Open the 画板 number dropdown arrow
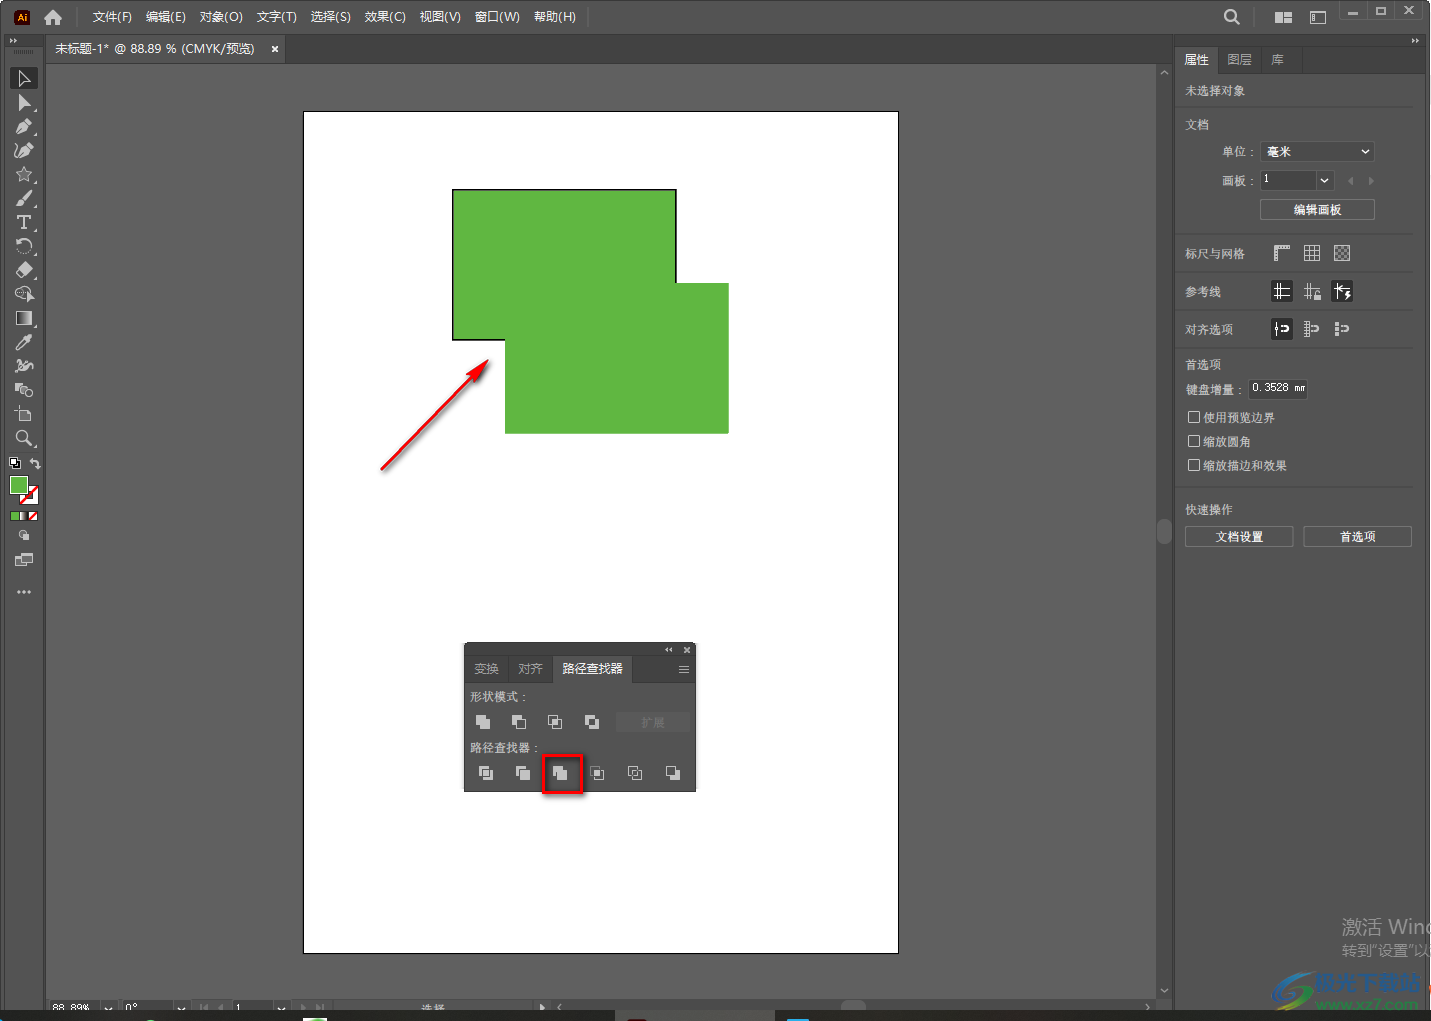The height and width of the screenshot is (1021, 1431). coord(1325,180)
